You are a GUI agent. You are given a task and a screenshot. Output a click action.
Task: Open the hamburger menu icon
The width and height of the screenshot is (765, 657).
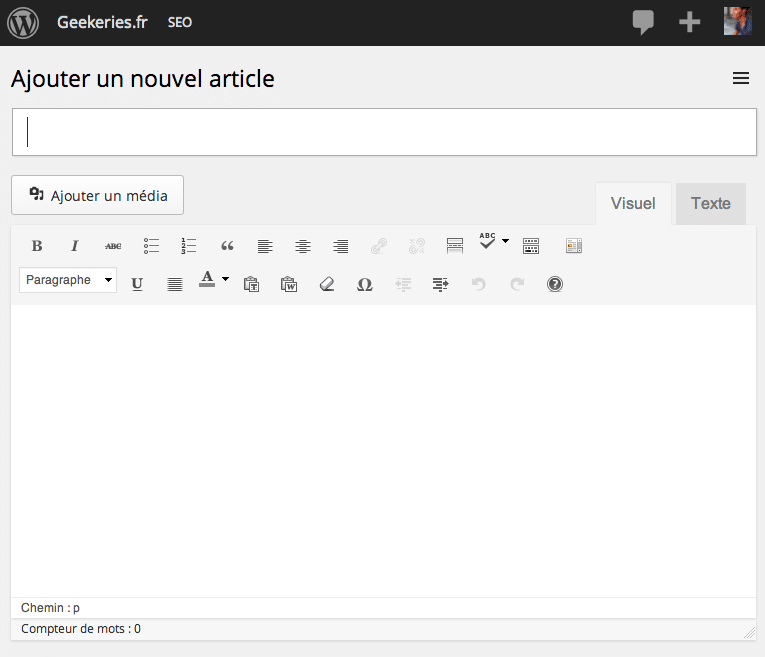741,78
